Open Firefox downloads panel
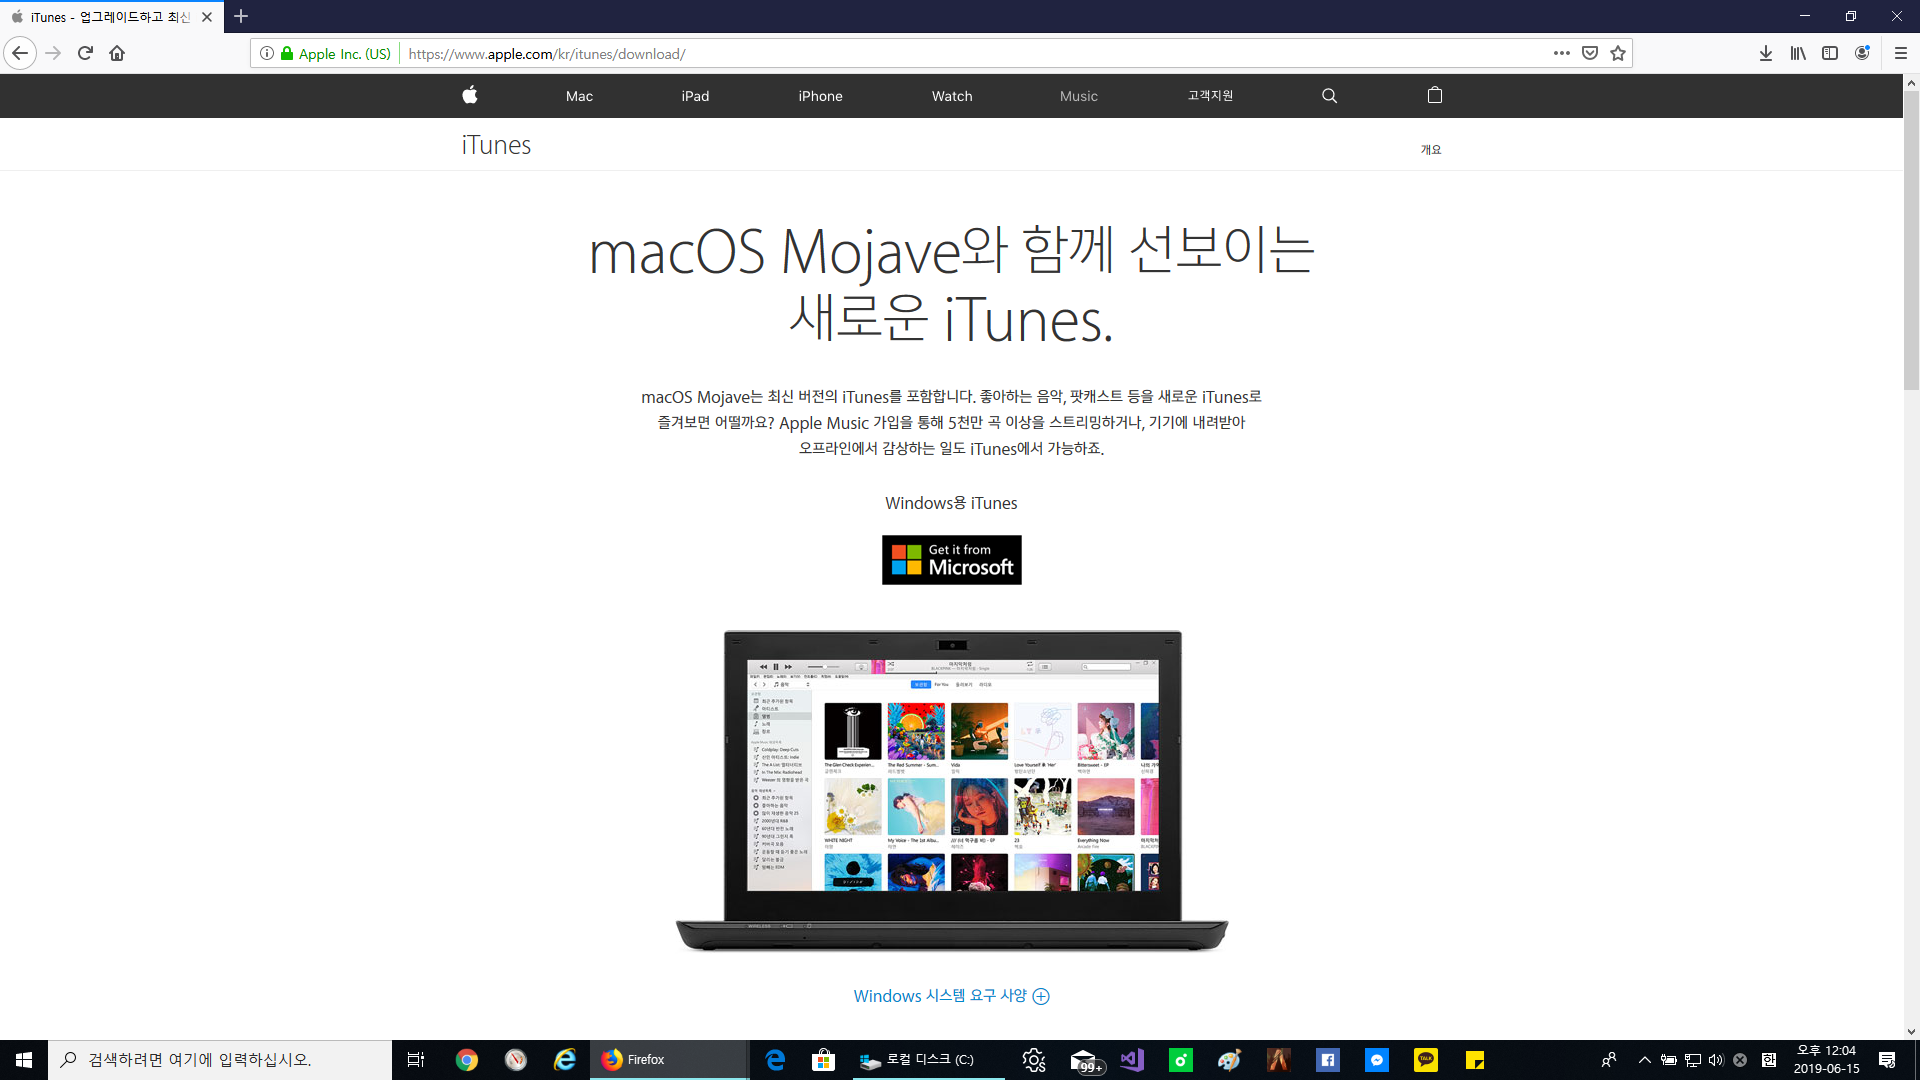 click(1766, 53)
